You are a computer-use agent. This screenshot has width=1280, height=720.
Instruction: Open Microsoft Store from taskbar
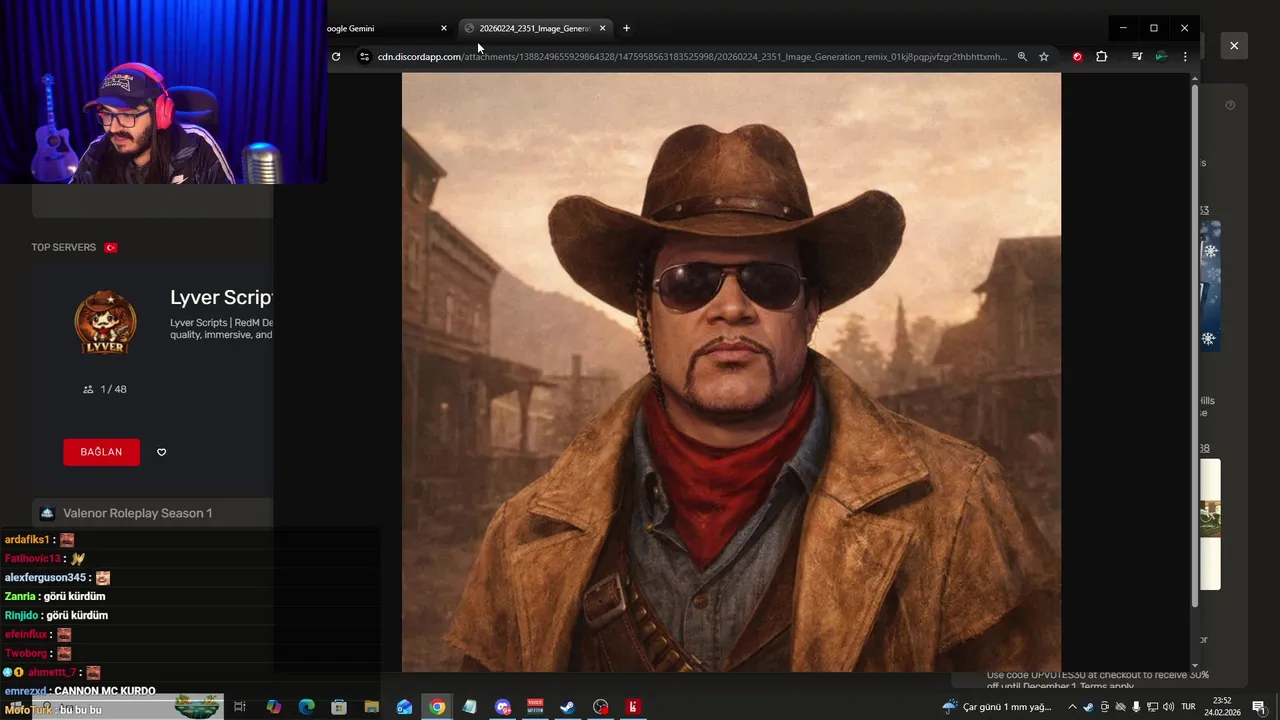point(339,707)
